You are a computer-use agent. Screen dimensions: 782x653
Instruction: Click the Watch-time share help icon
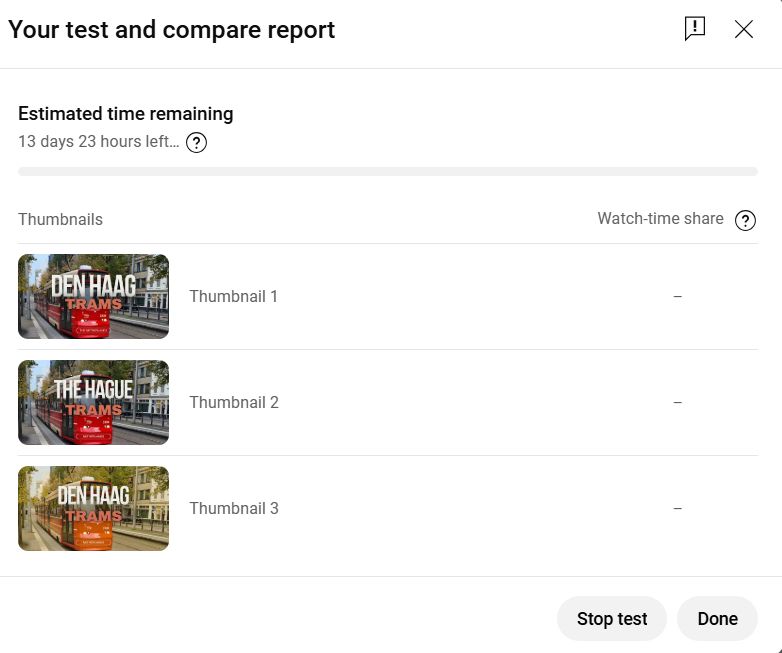tap(745, 220)
